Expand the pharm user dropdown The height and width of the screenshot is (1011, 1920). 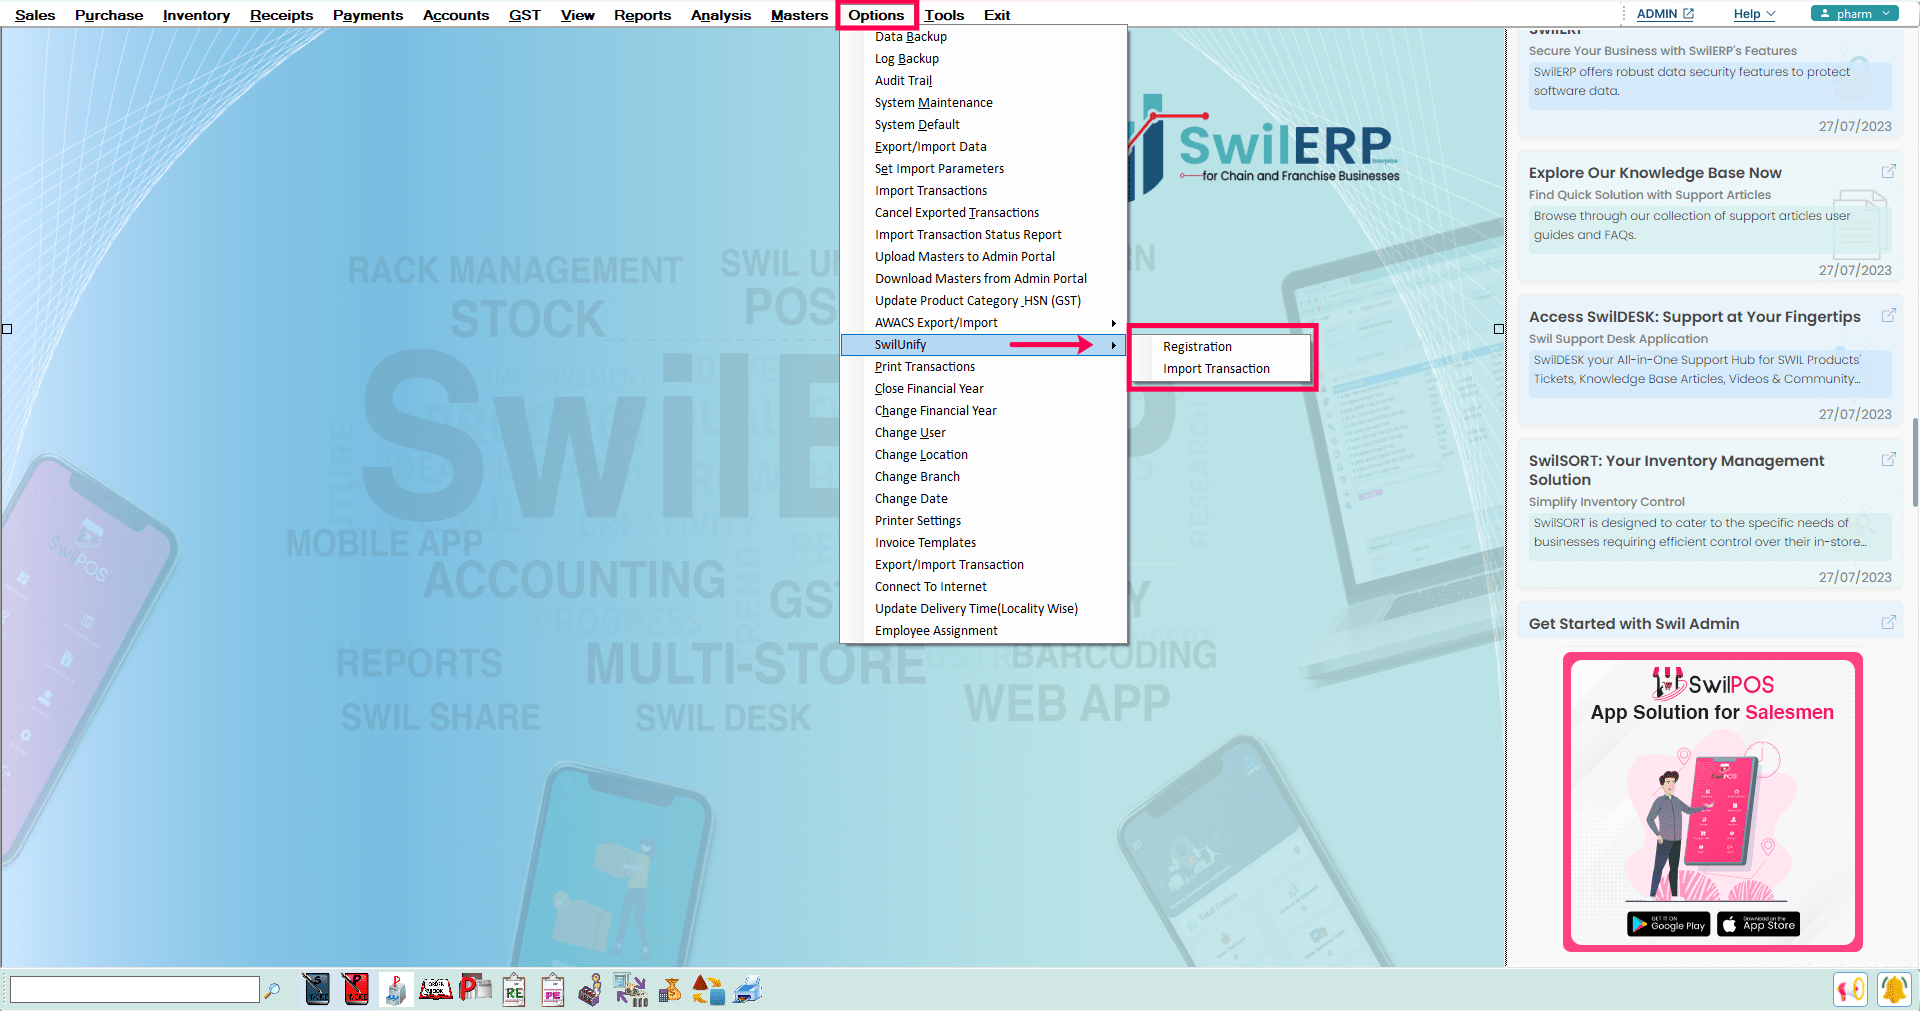[x=1854, y=13]
